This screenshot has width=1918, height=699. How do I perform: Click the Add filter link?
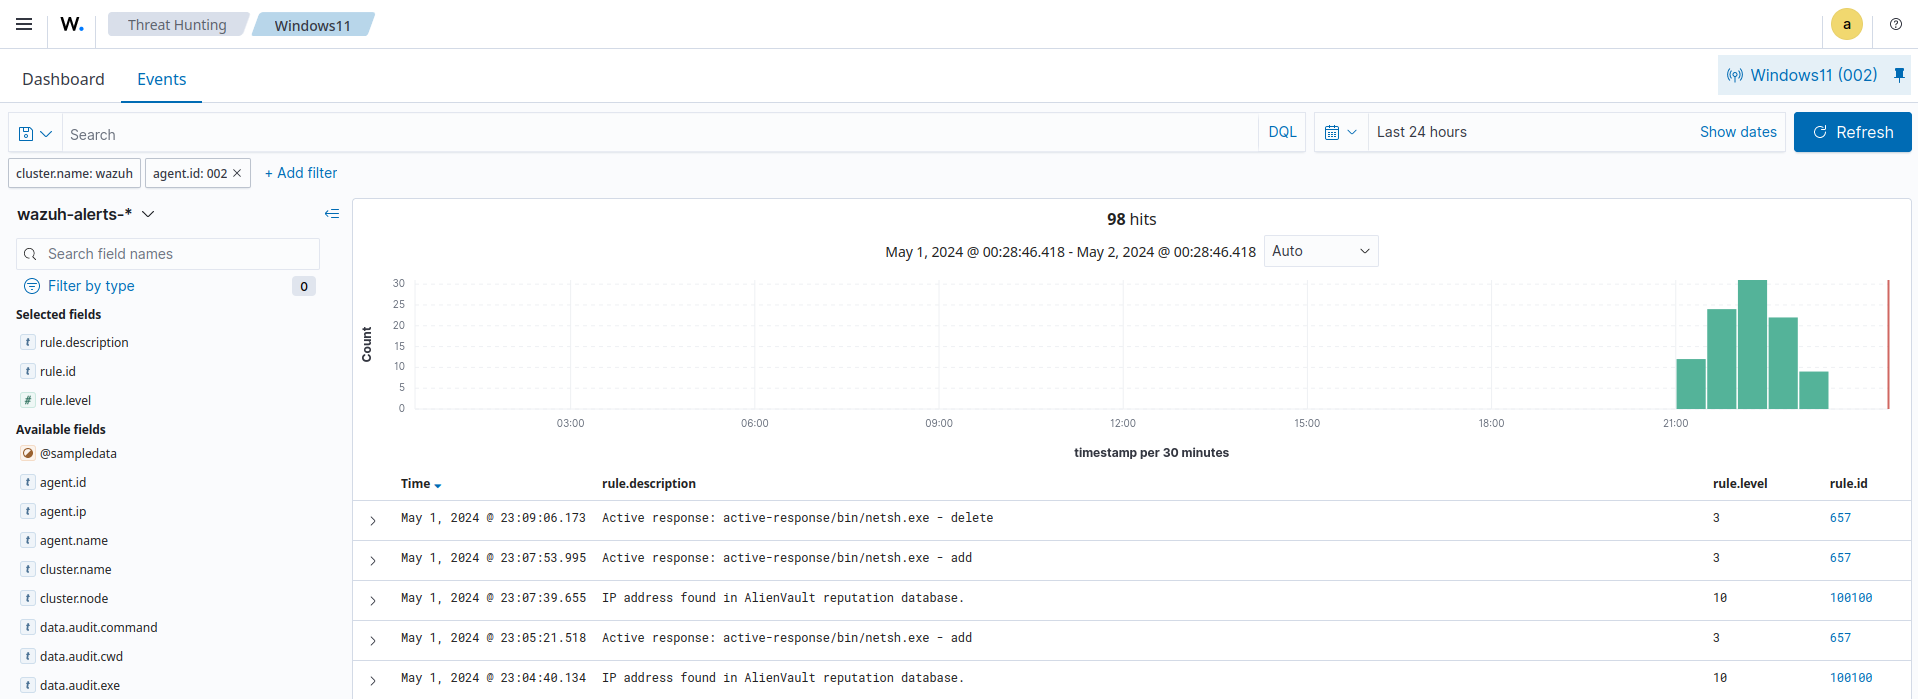(x=301, y=173)
